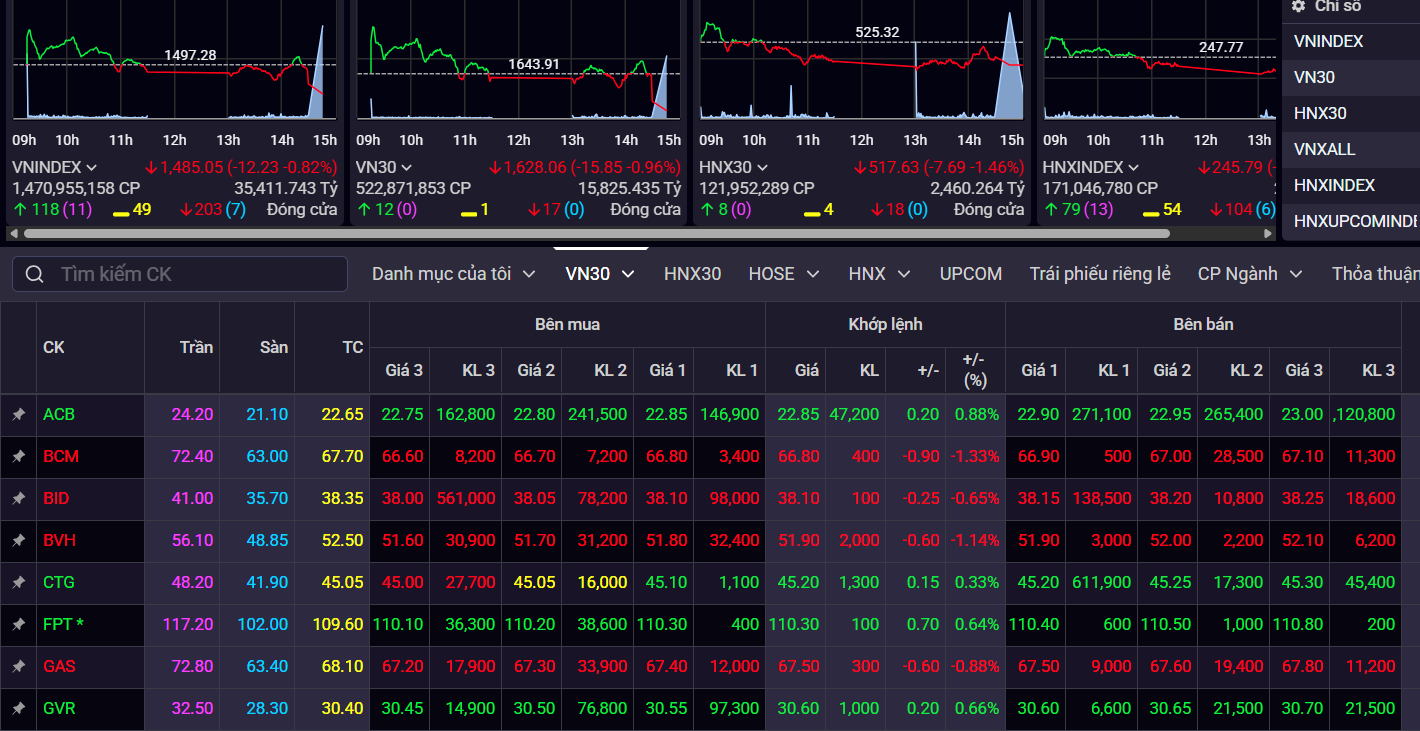Image resolution: width=1420 pixels, height=731 pixels.
Task: Select VNXALL in index list
Action: click(x=1351, y=150)
